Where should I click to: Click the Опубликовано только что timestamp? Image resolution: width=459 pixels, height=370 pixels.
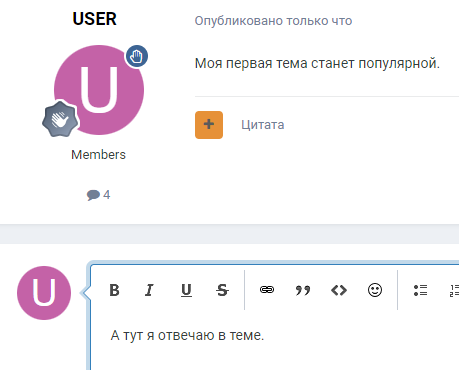273,21
